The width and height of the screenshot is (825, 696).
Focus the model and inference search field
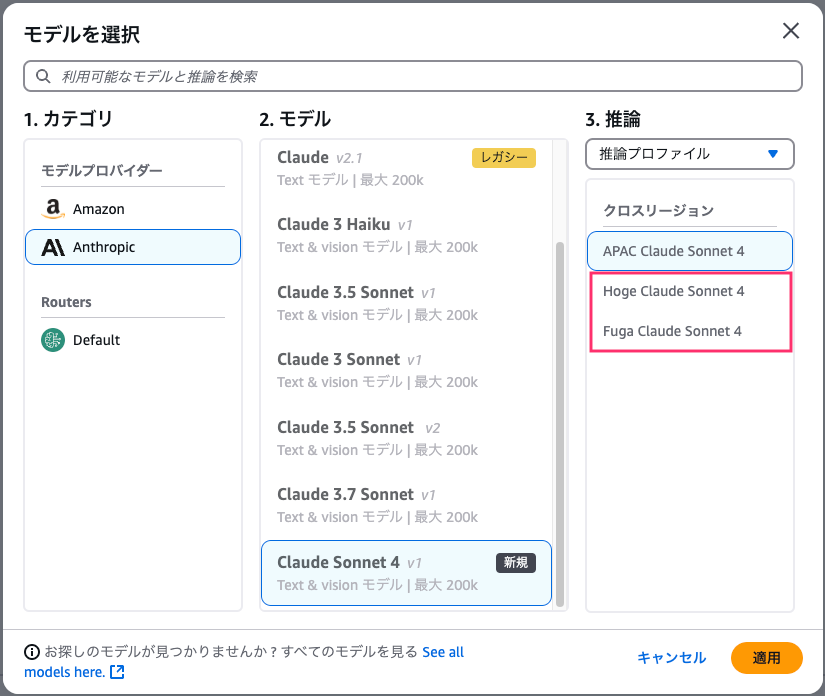point(412,76)
